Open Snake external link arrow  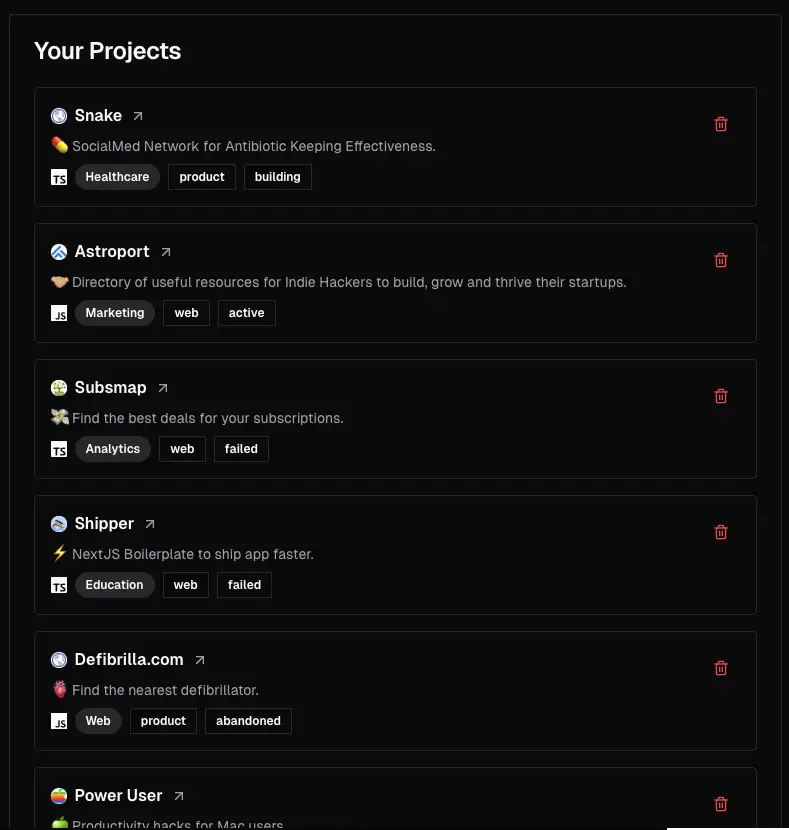click(x=138, y=116)
